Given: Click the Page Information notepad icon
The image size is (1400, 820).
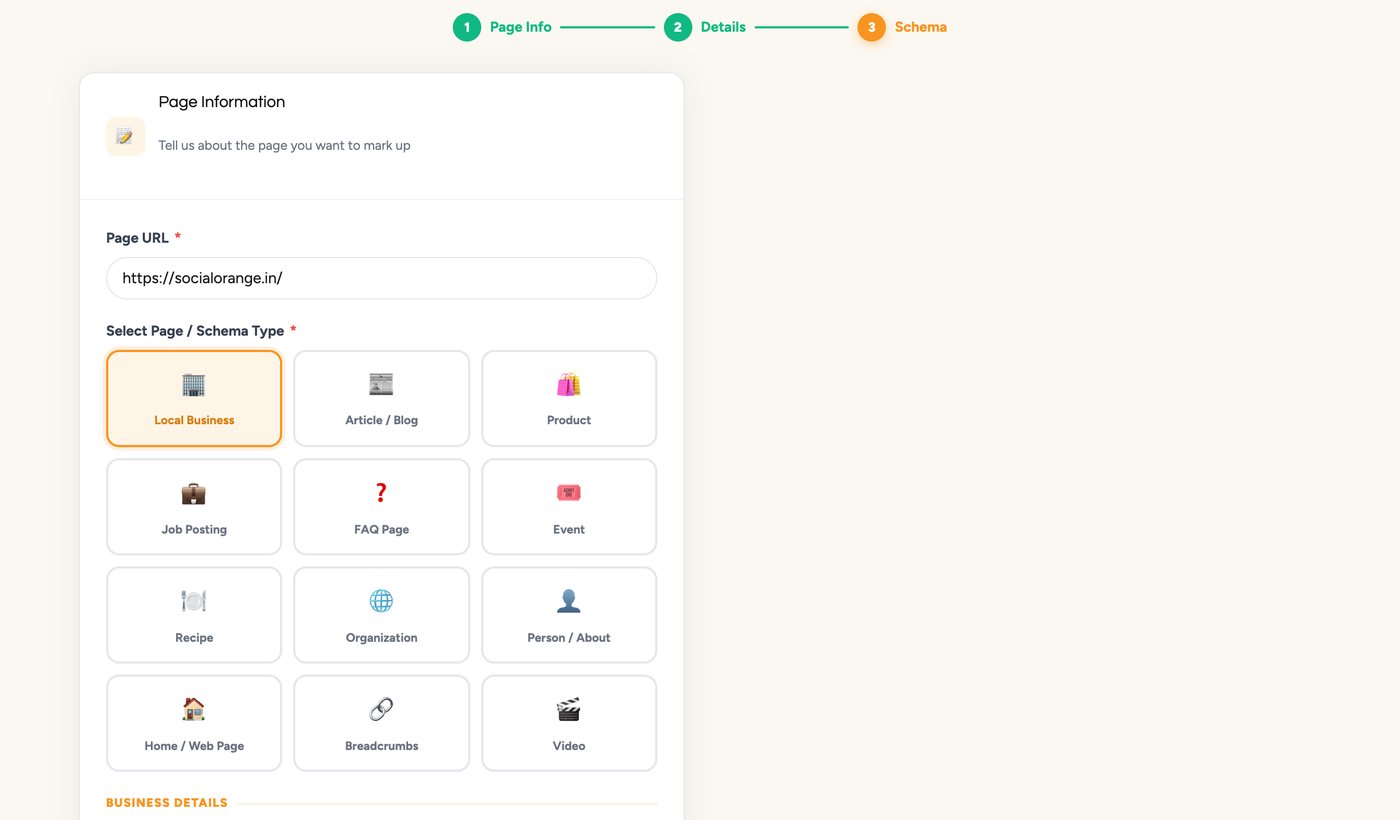Looking at the screenshot, I should click(x=126, y=137).
